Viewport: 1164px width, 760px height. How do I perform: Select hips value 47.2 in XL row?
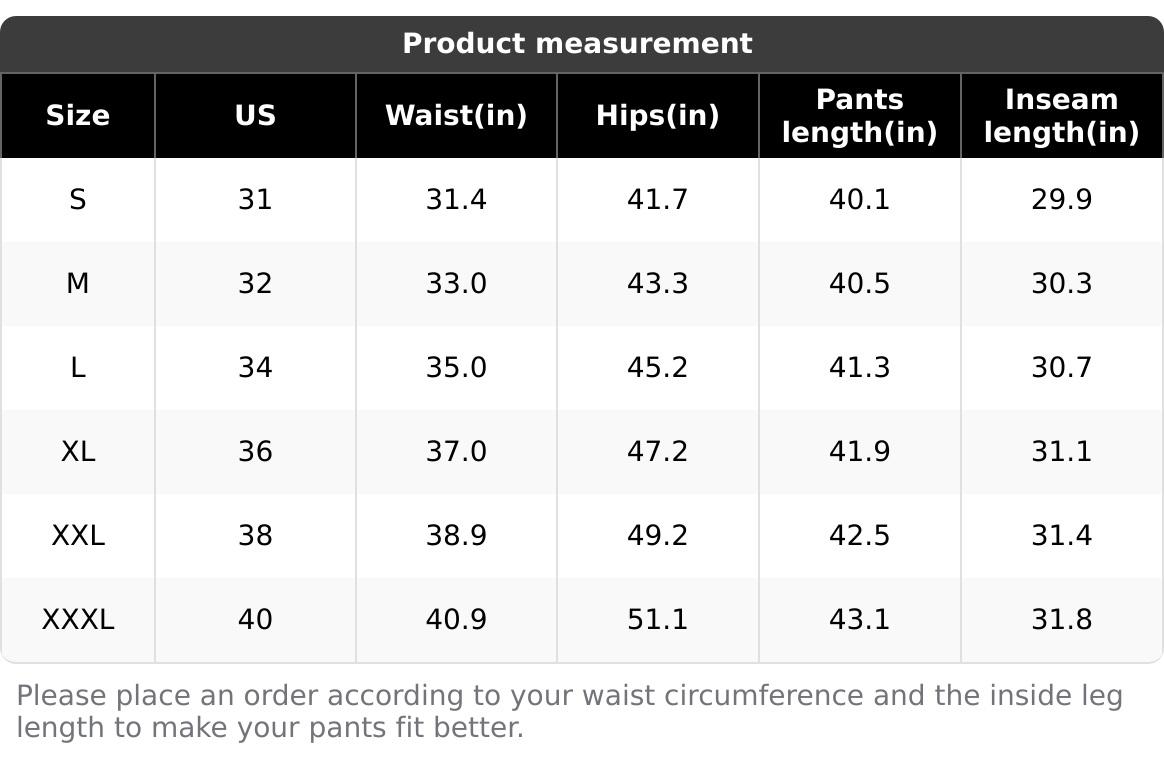coord(658,451)
